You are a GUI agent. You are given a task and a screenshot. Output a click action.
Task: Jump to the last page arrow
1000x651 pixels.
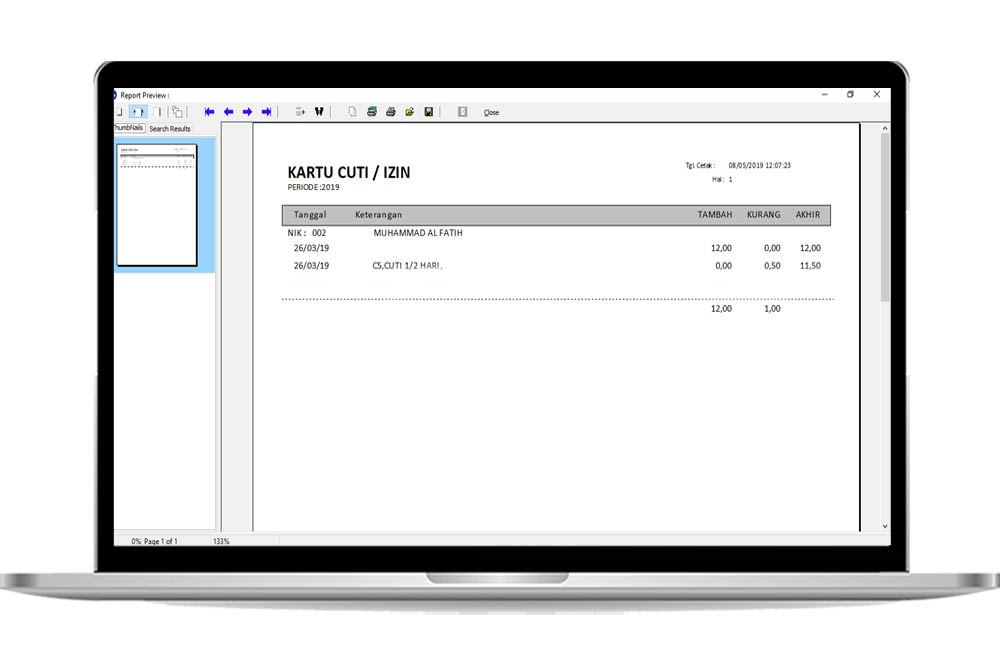tap(267, 112)
